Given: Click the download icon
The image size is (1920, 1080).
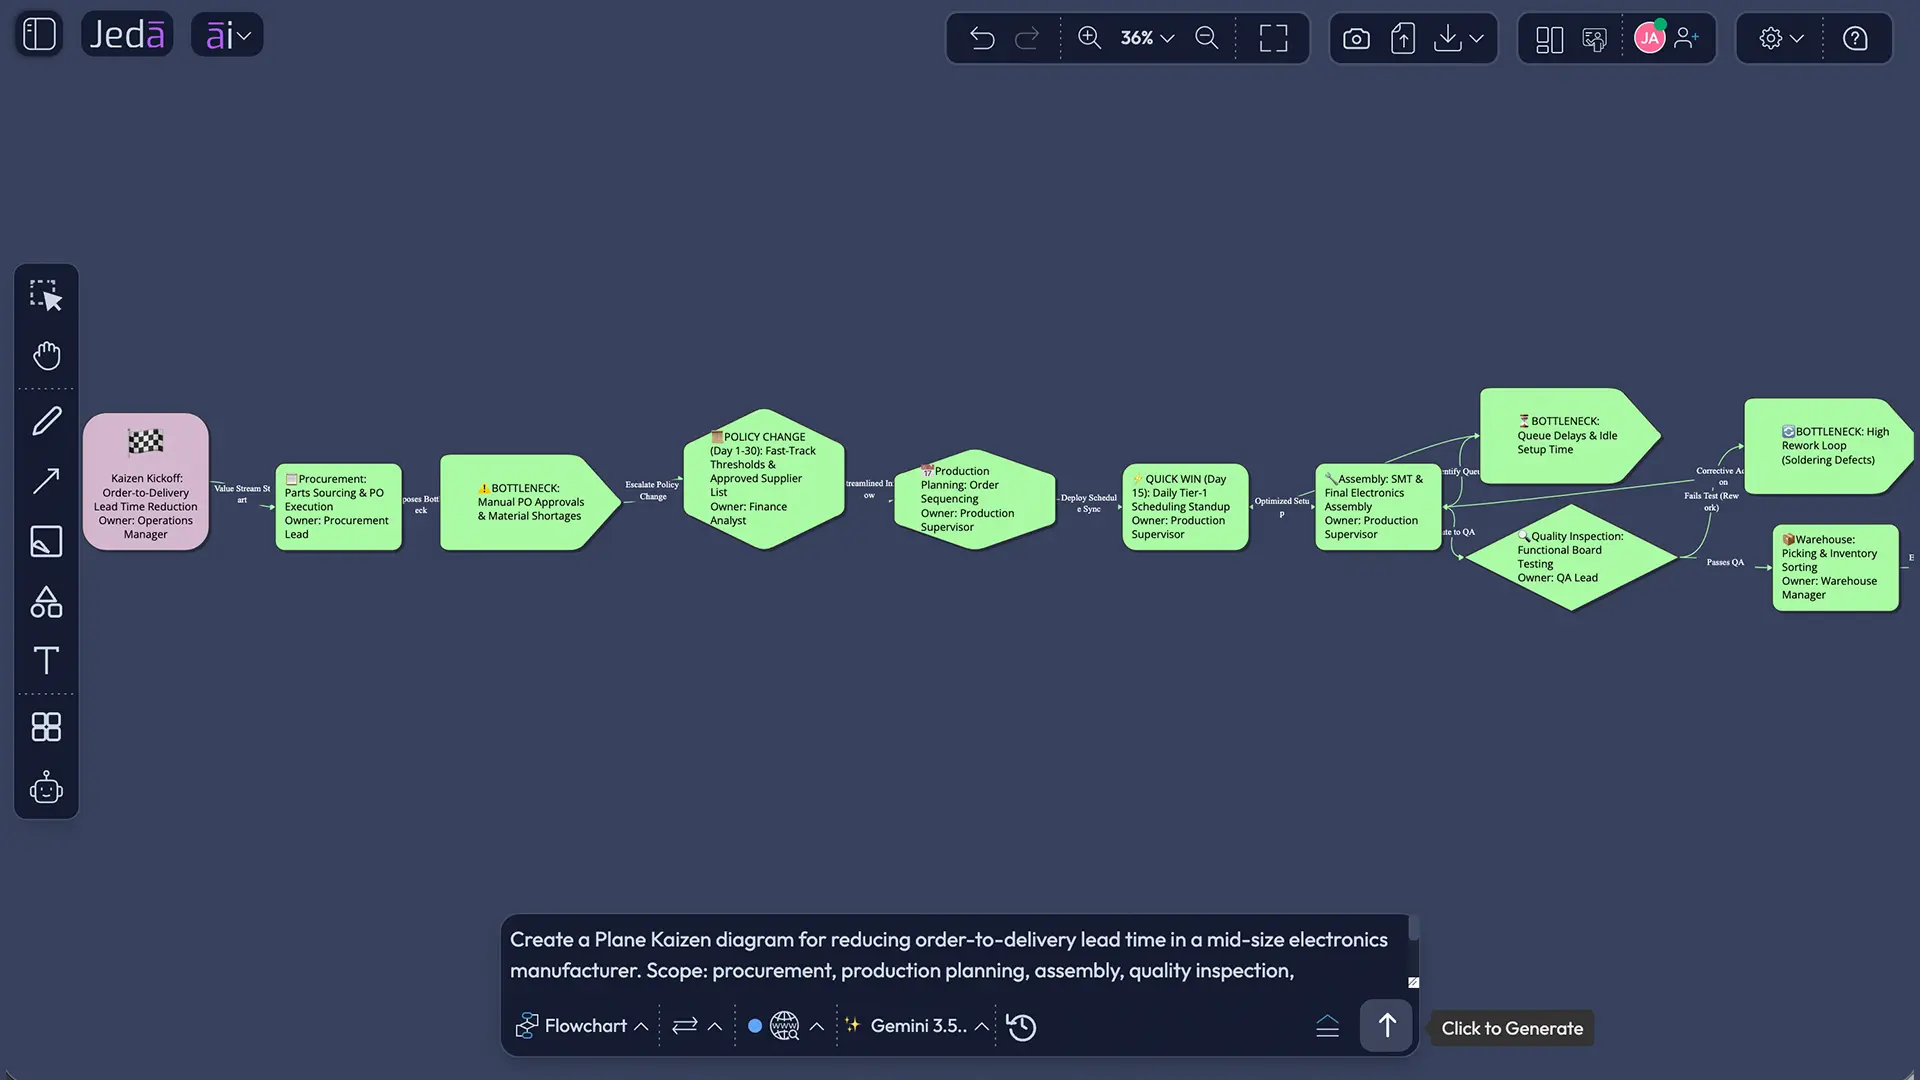Looking at the screenshot, I should click(x=1447, y=38).
